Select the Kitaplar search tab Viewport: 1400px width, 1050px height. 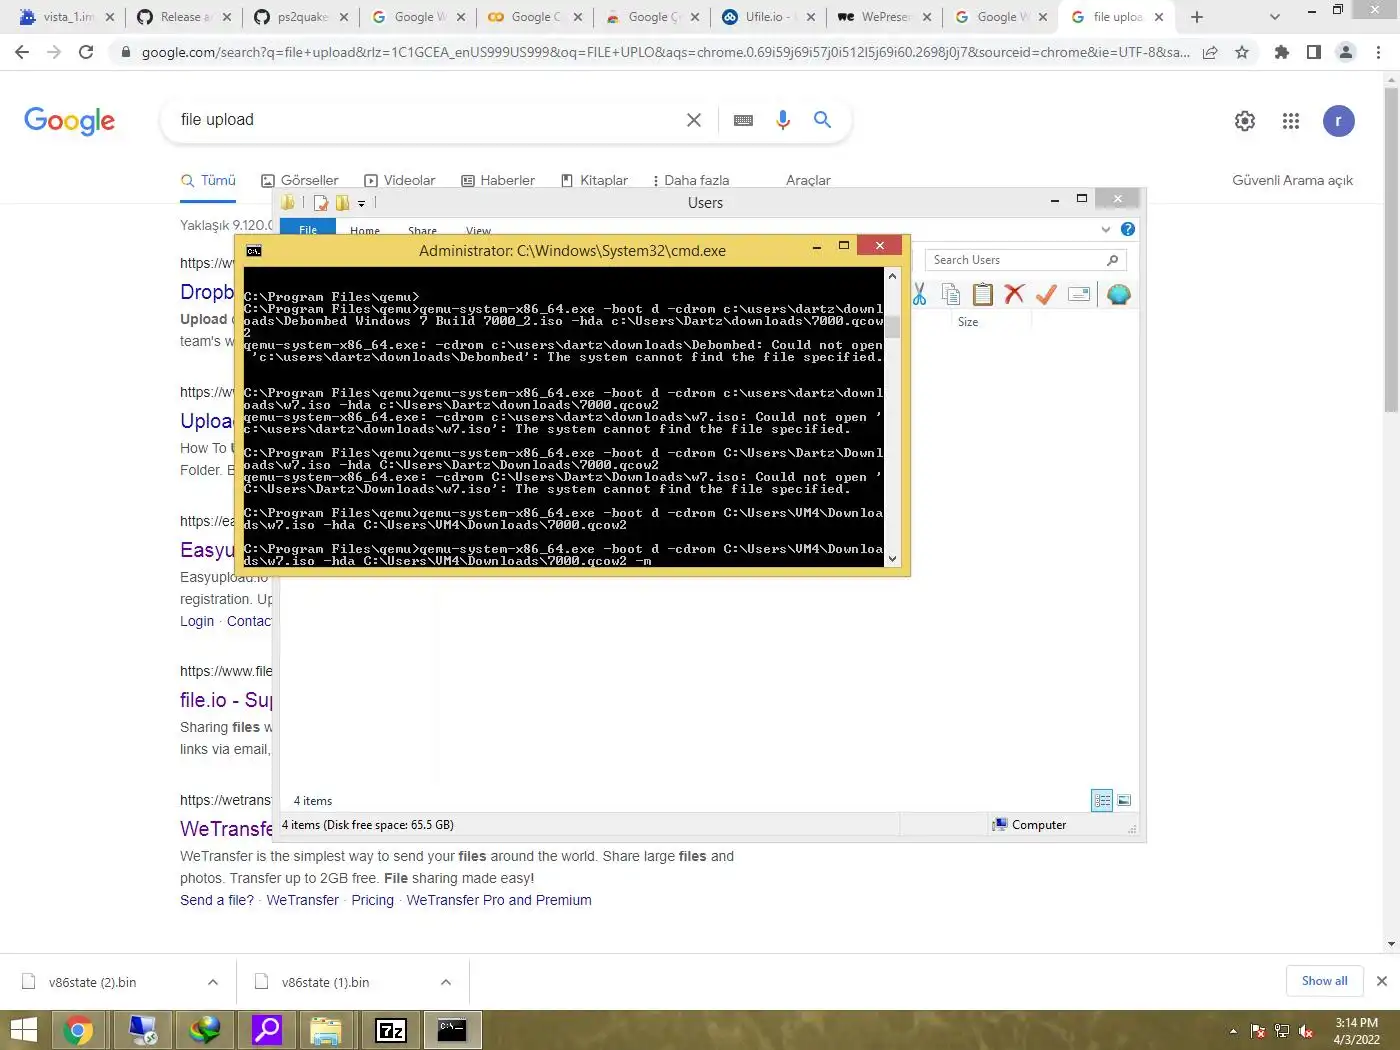[x=595, y=180]
